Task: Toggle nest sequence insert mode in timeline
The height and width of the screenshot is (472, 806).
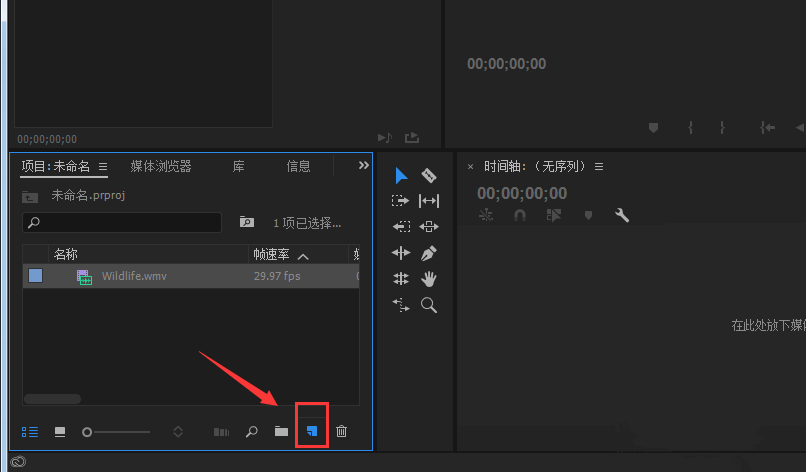Action: 486,215
